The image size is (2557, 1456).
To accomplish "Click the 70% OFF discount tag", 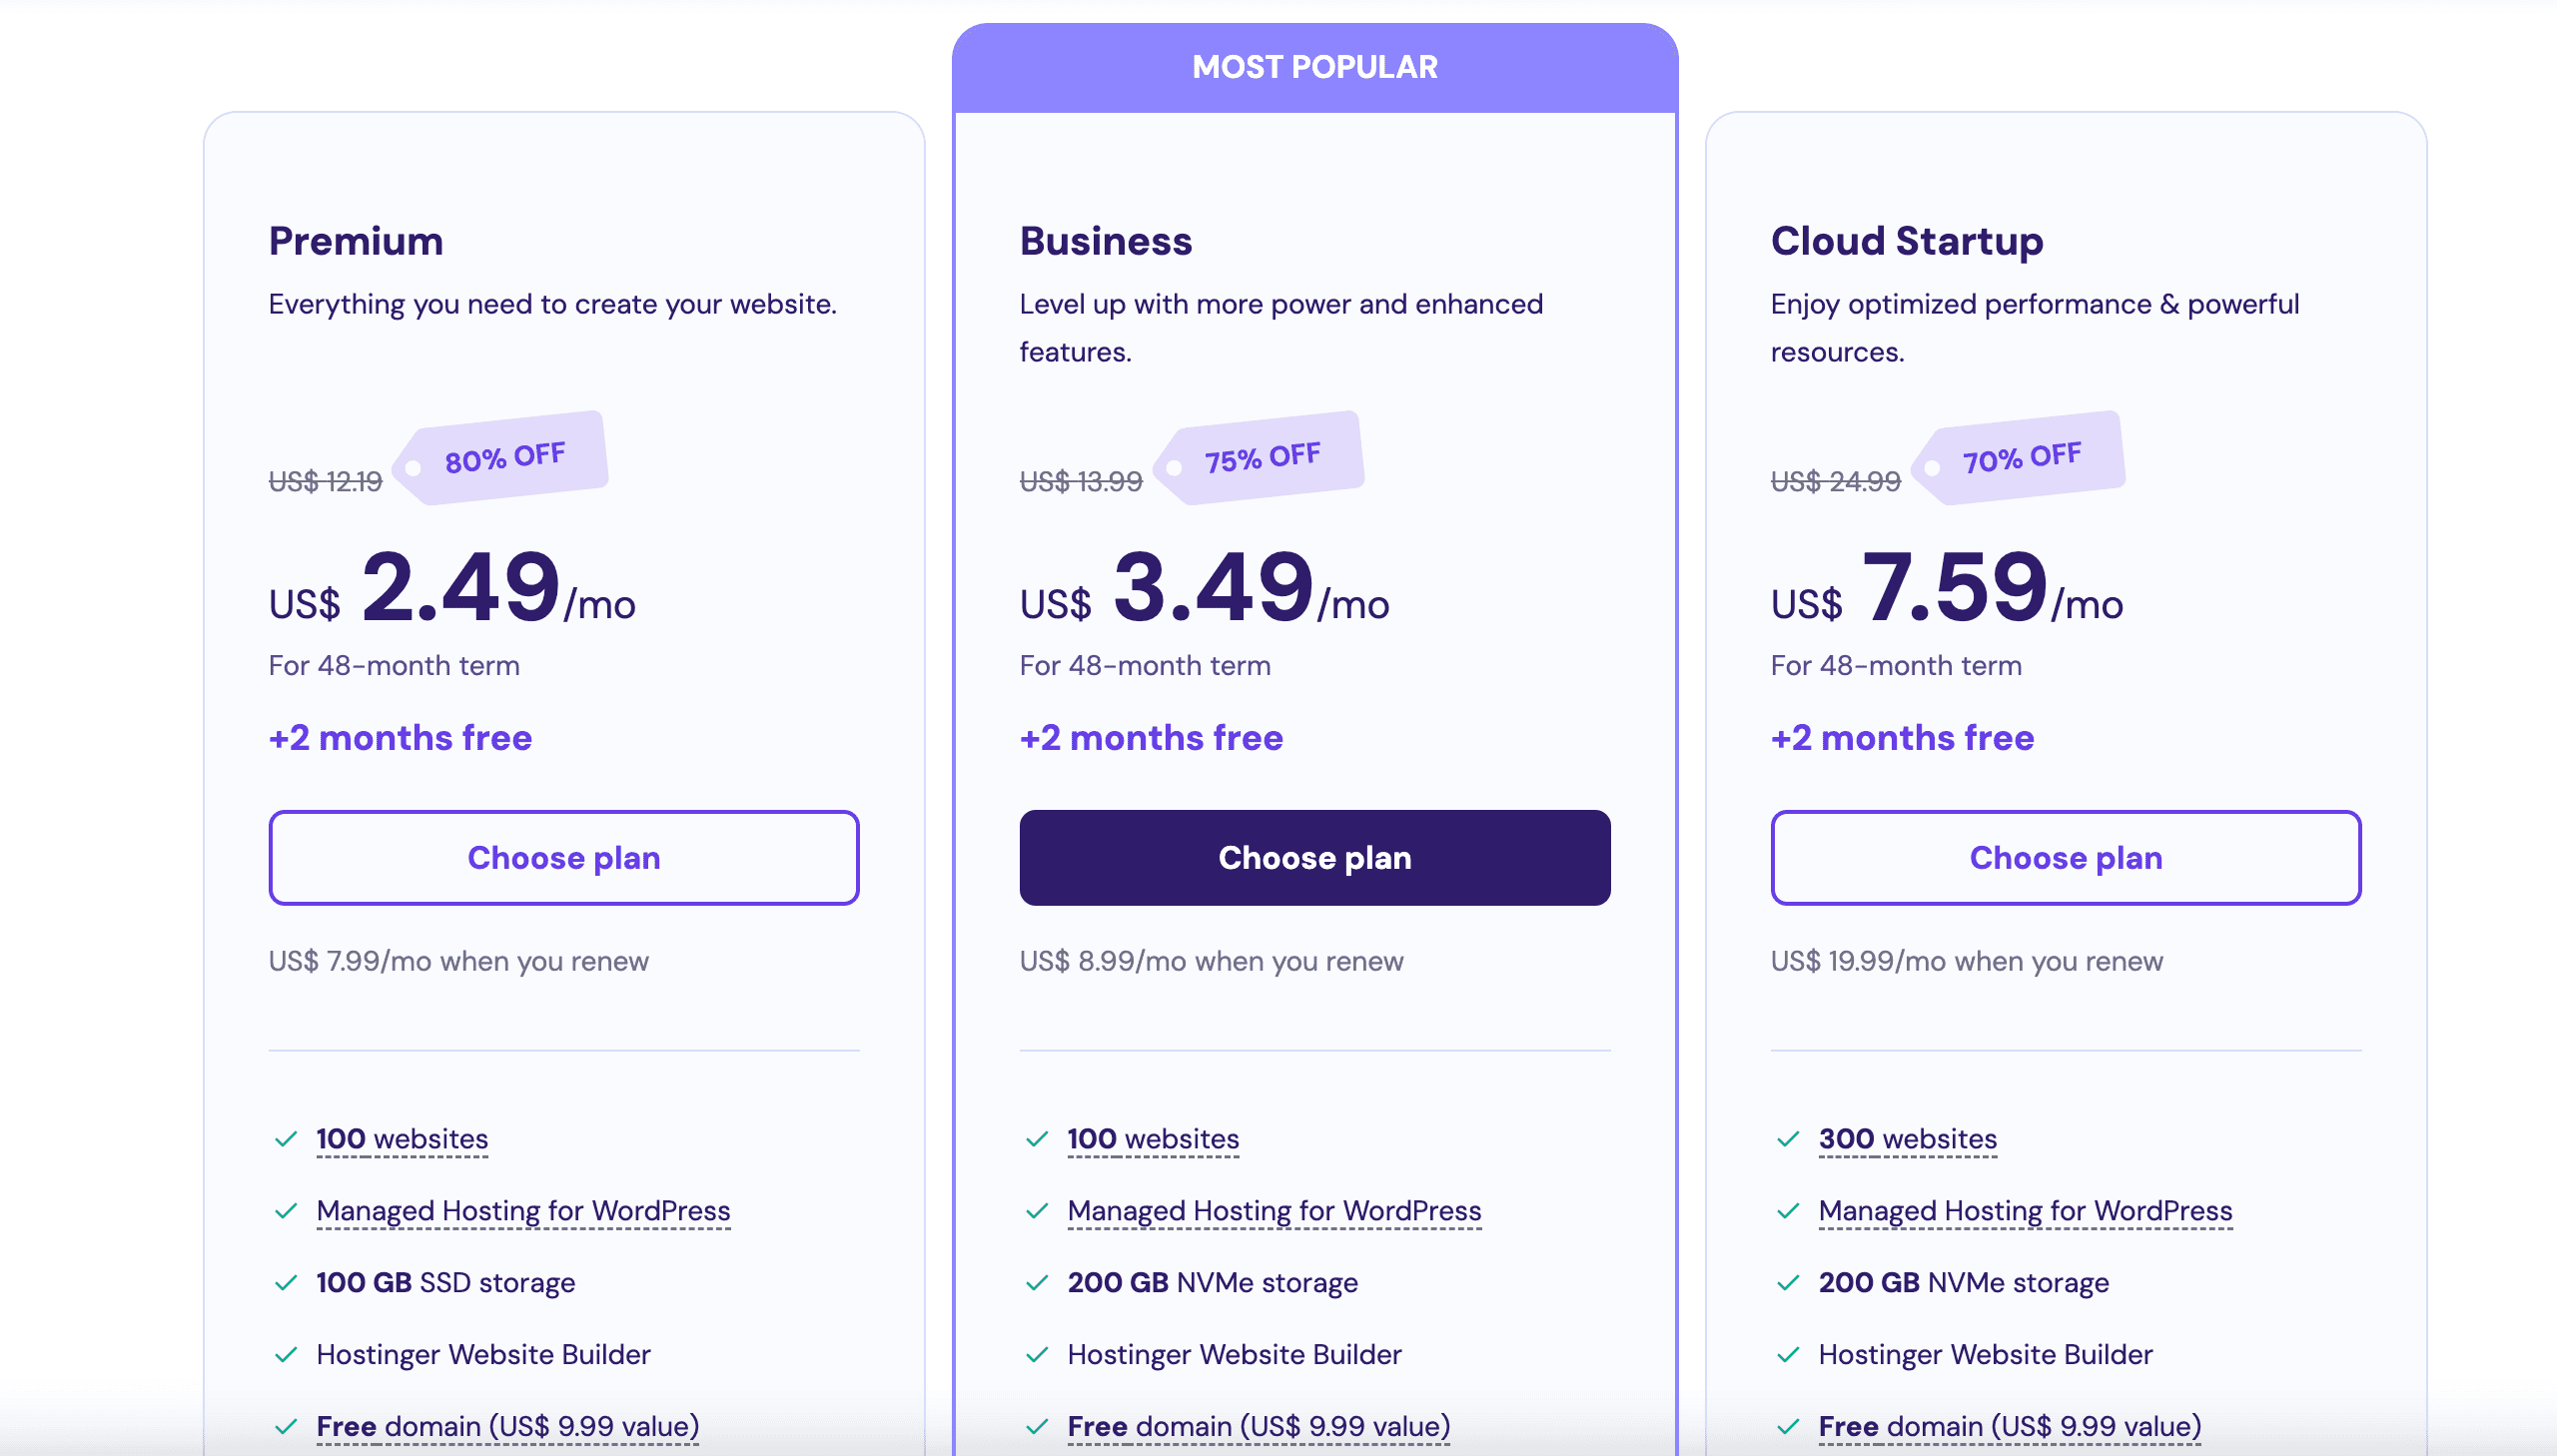I will [2020, 457].
